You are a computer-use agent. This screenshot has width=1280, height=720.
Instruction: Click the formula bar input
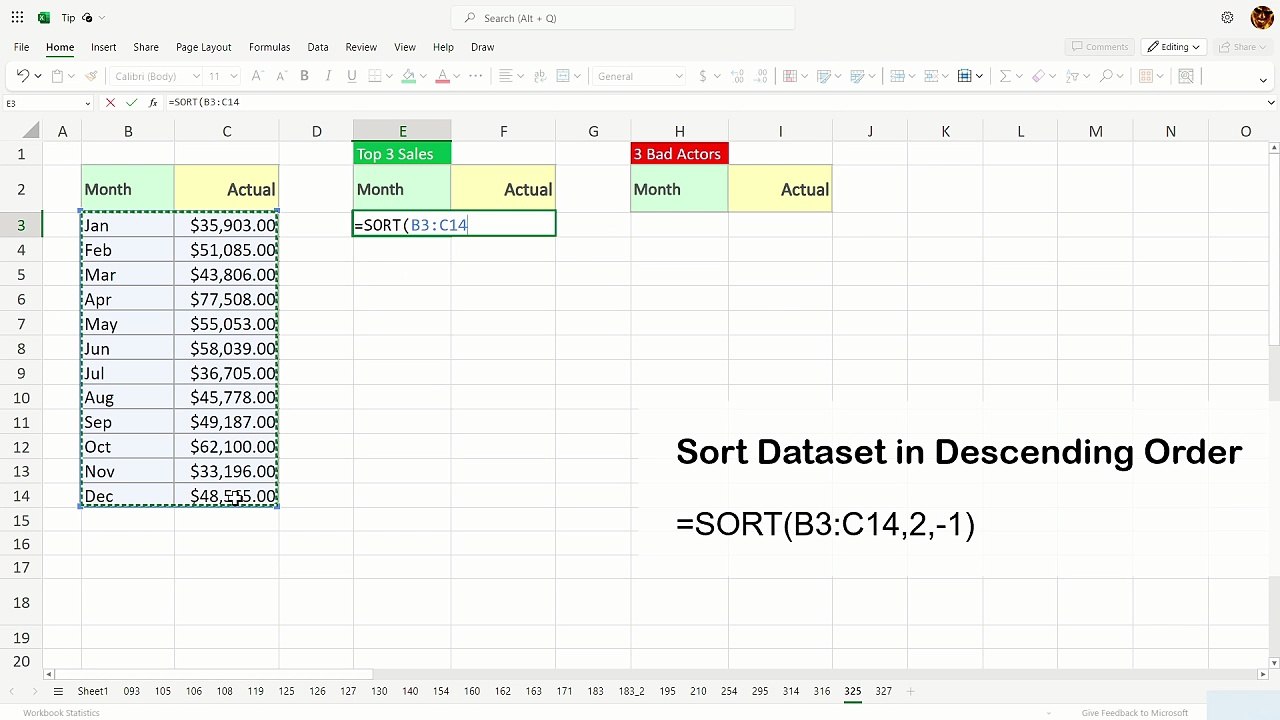(x=715, y=102)
